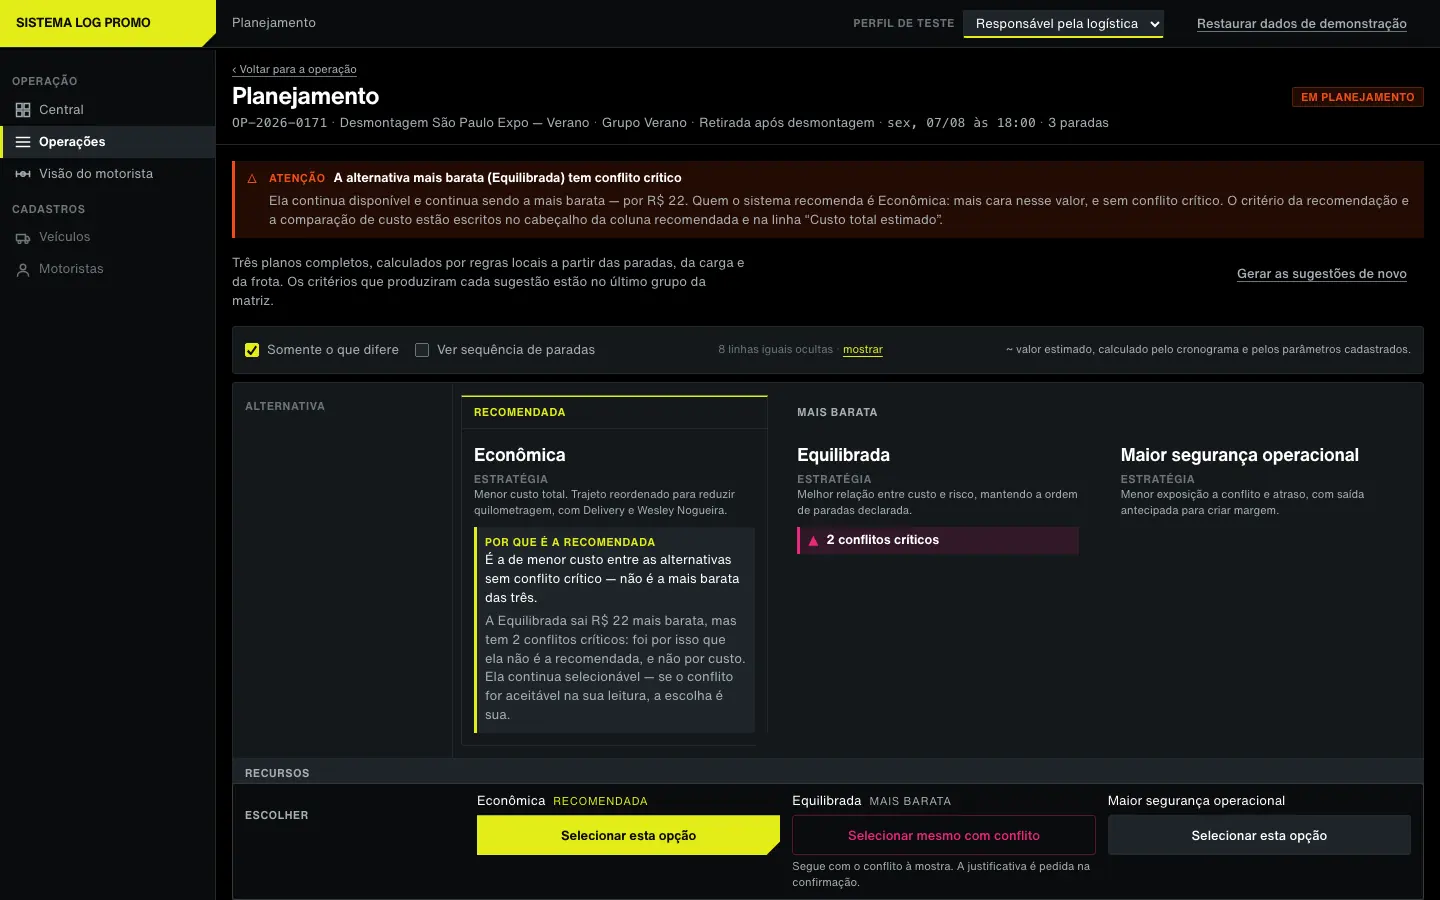
Task: Click the 3 paradas text
Action: click(x=1078, y=123)
